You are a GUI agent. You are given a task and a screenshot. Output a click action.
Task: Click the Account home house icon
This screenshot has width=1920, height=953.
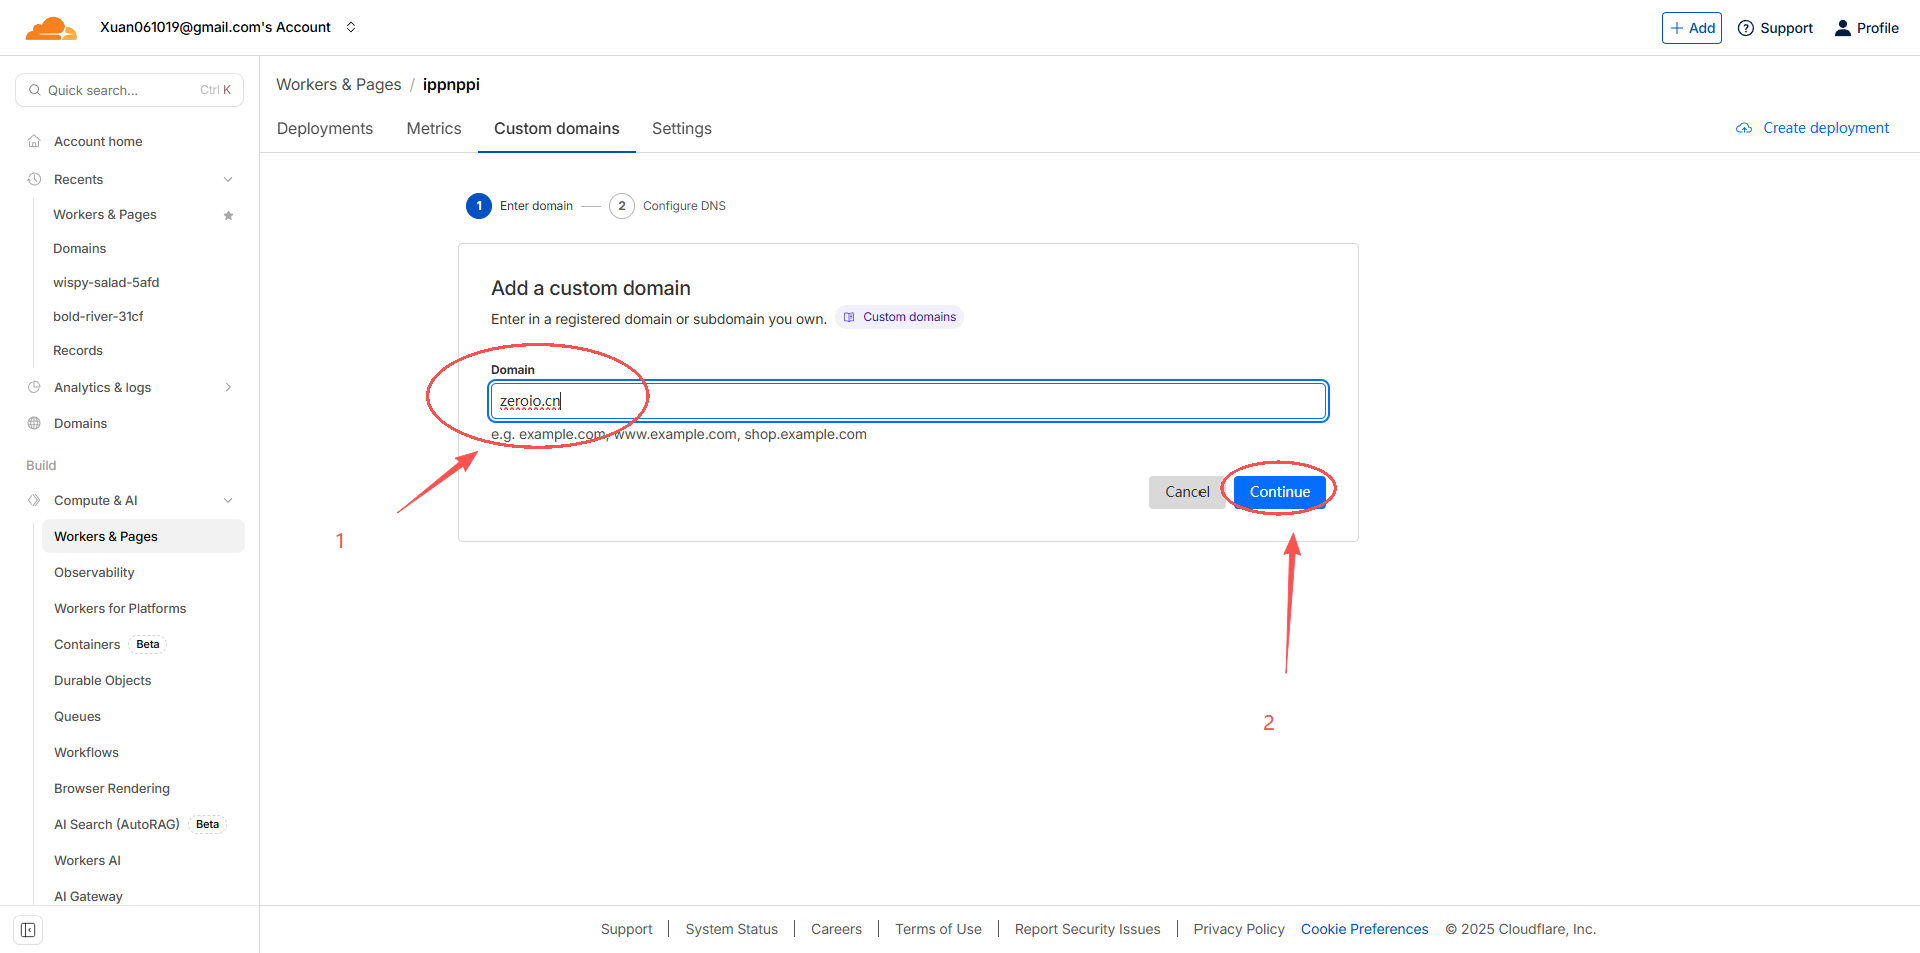click(x=34, y=141)
